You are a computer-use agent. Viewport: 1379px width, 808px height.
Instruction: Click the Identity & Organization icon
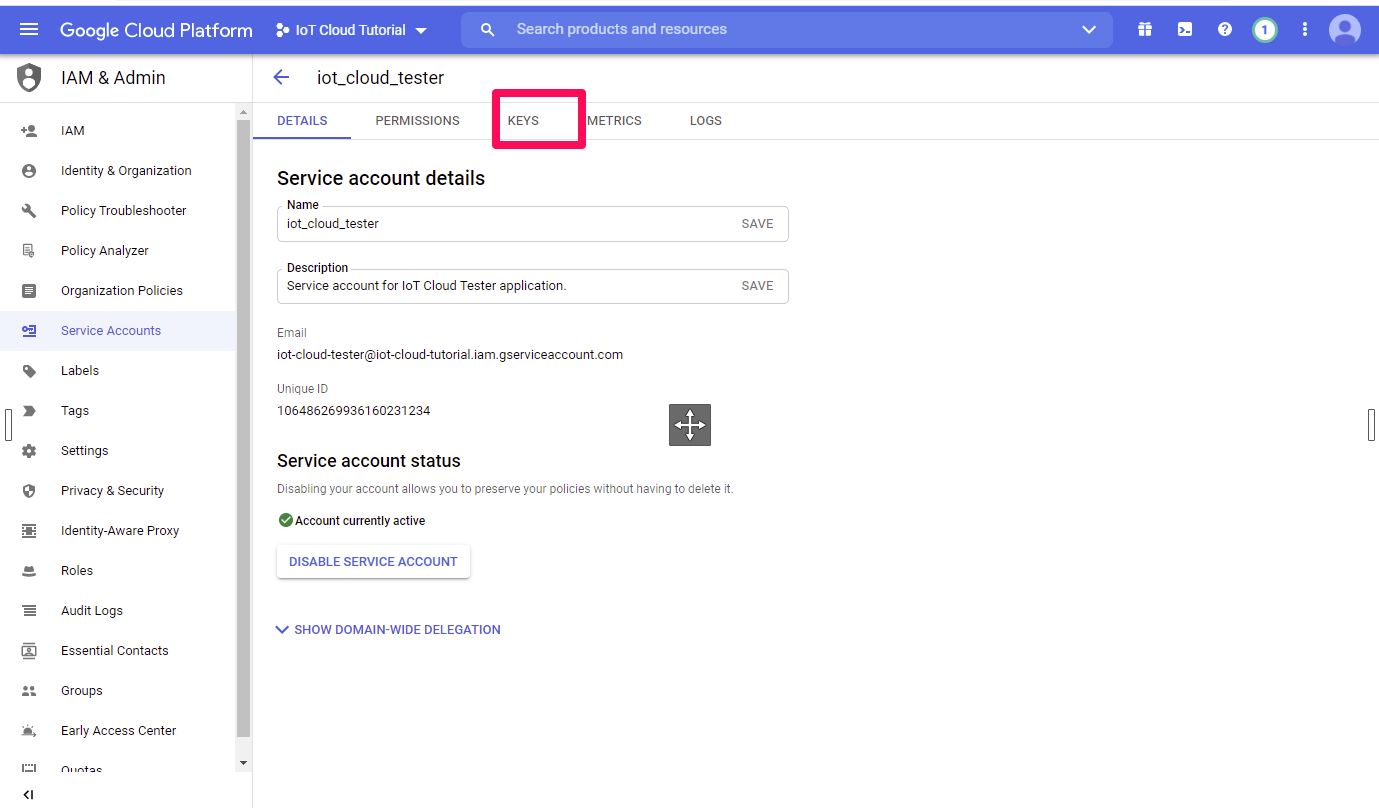pyautogui.click(x=29, y=171)
